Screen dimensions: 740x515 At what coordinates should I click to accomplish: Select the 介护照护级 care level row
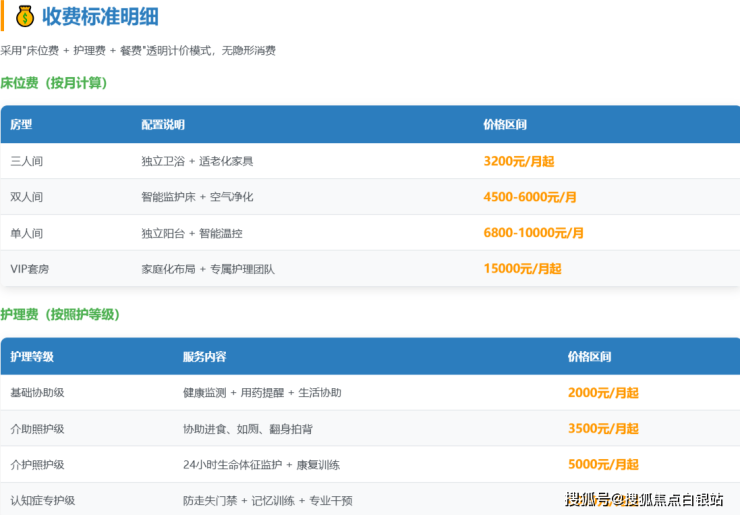click(37, 465)
